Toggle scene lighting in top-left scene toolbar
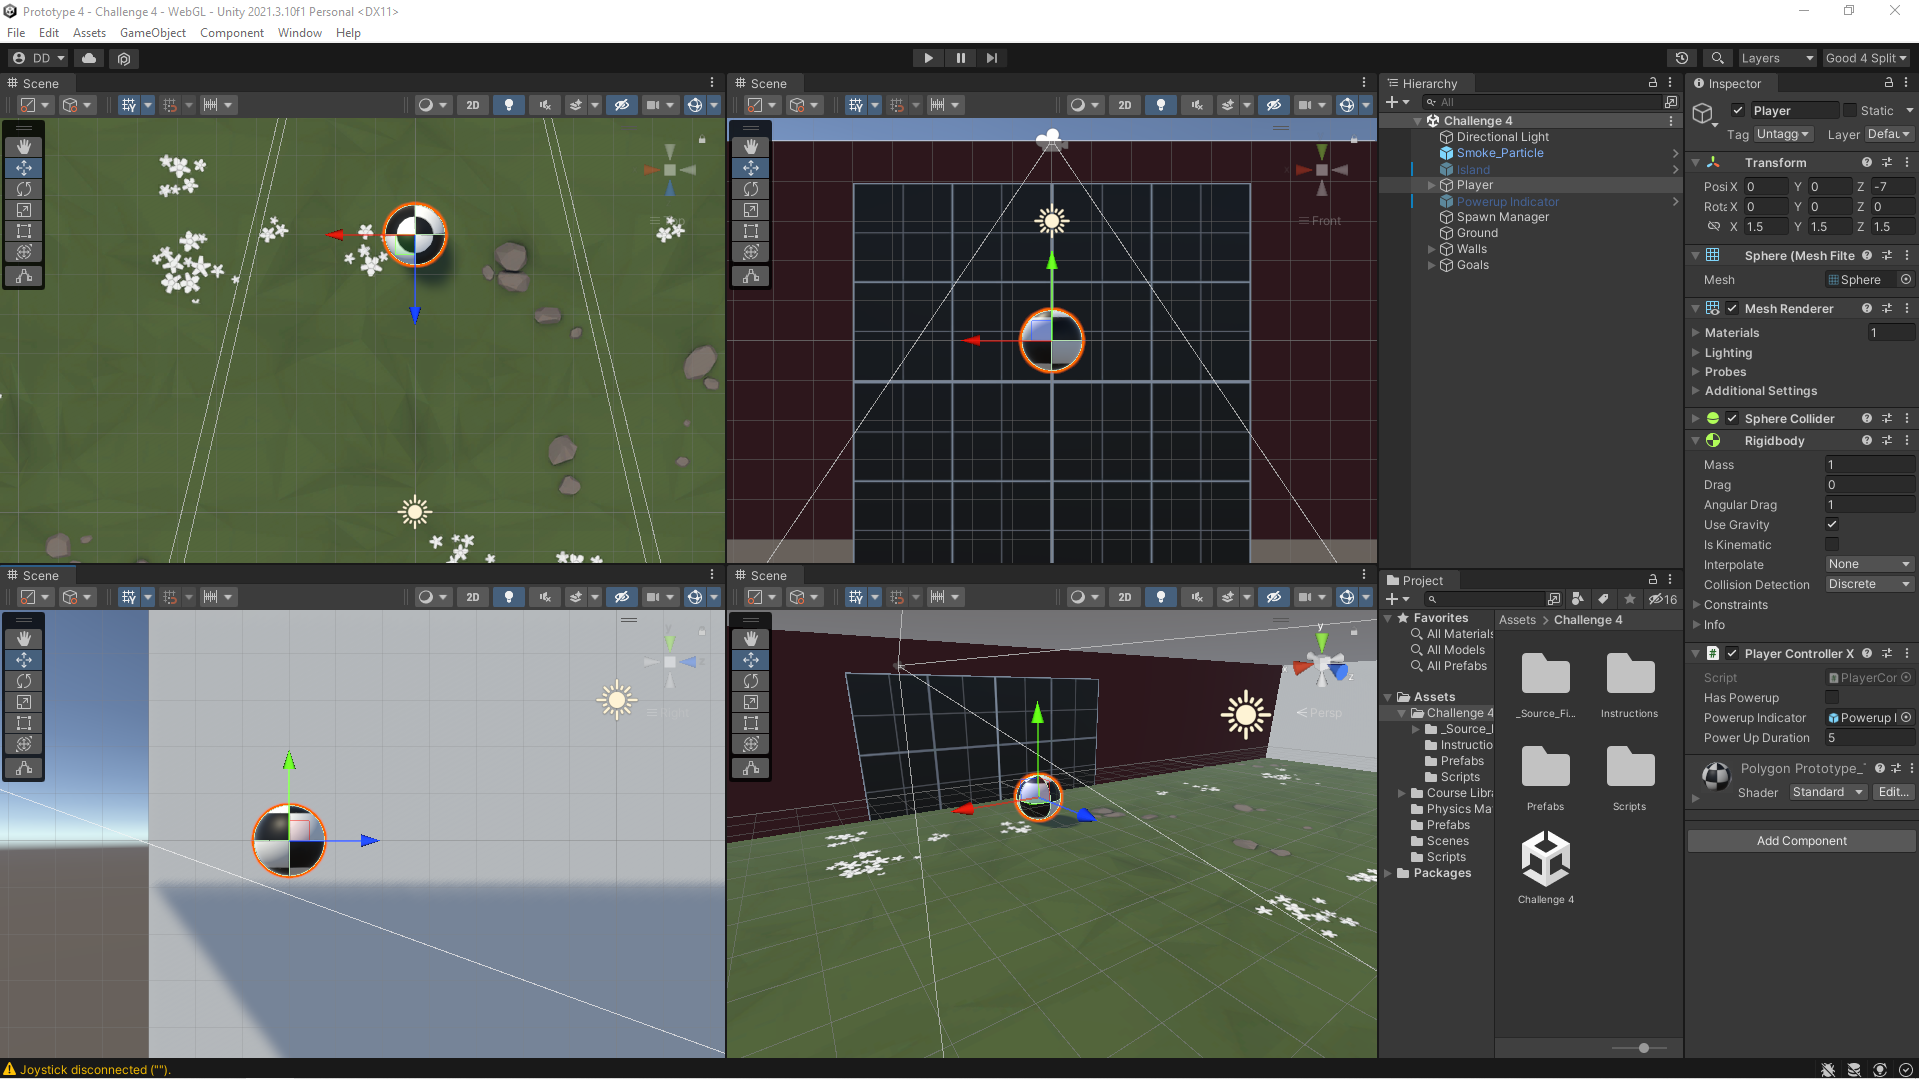Image resolution: width=1919 pixels, height=1079 pixels. pyautogui.click(x=509, y=105)
